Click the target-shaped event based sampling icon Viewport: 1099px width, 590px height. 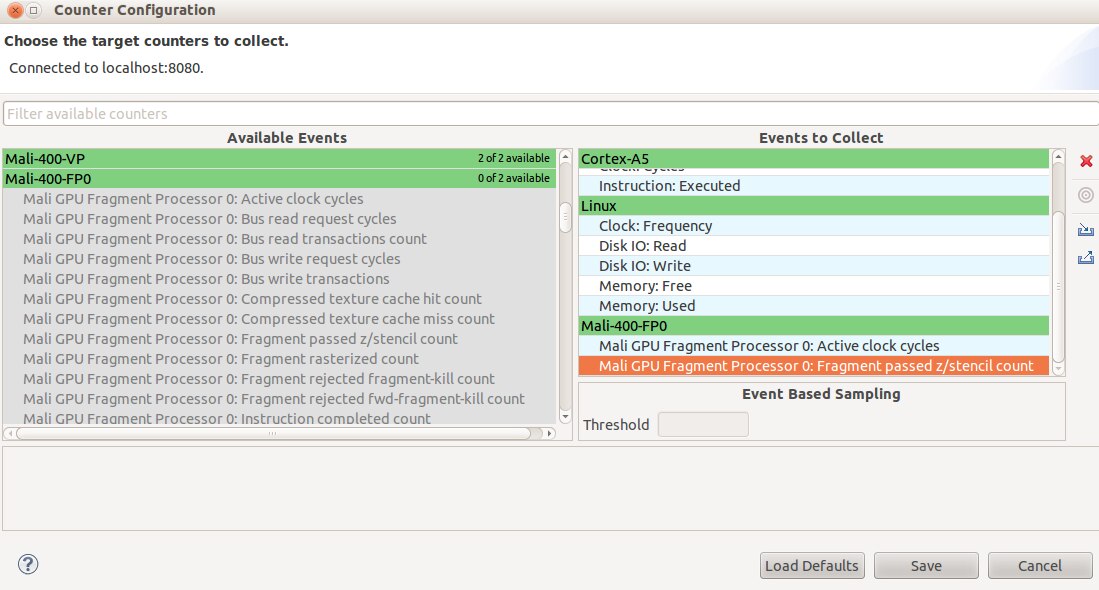click(1086, 195)
